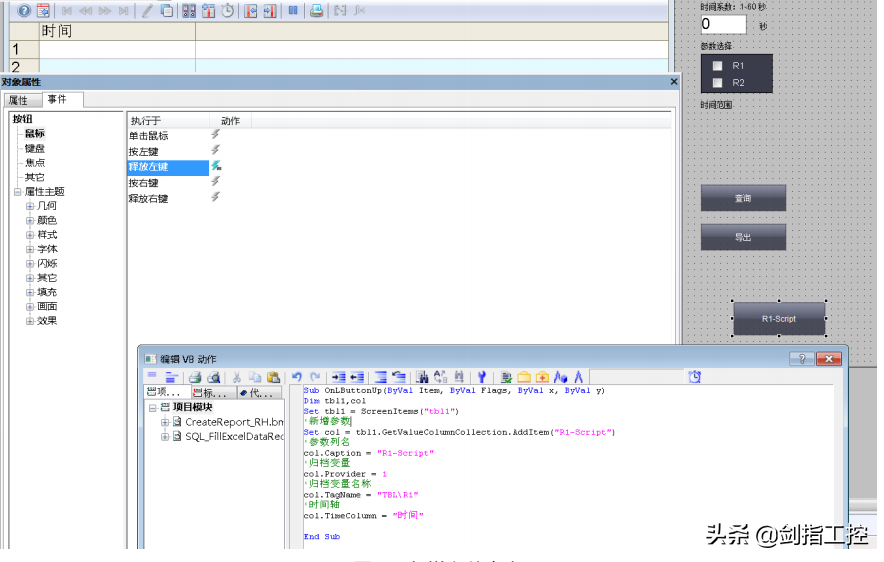Switch to the 属性 tab

19,100
